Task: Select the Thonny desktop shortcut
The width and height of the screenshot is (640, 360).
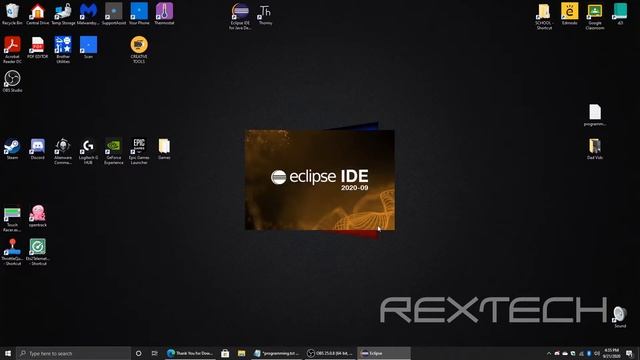Action: tap(265, 14)
